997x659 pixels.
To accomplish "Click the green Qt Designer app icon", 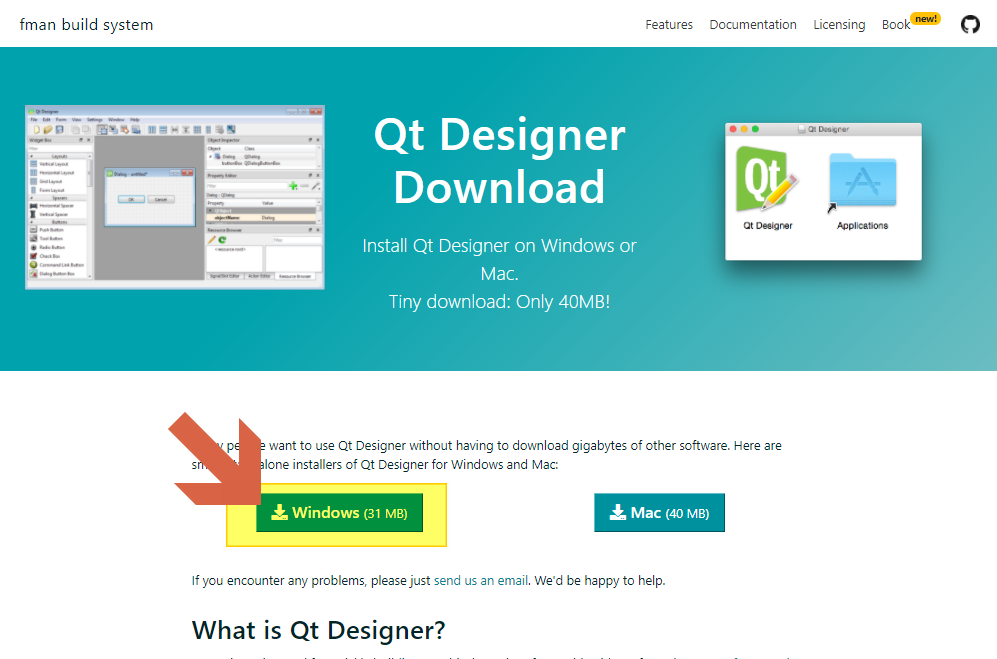I will tap(767, 180).
